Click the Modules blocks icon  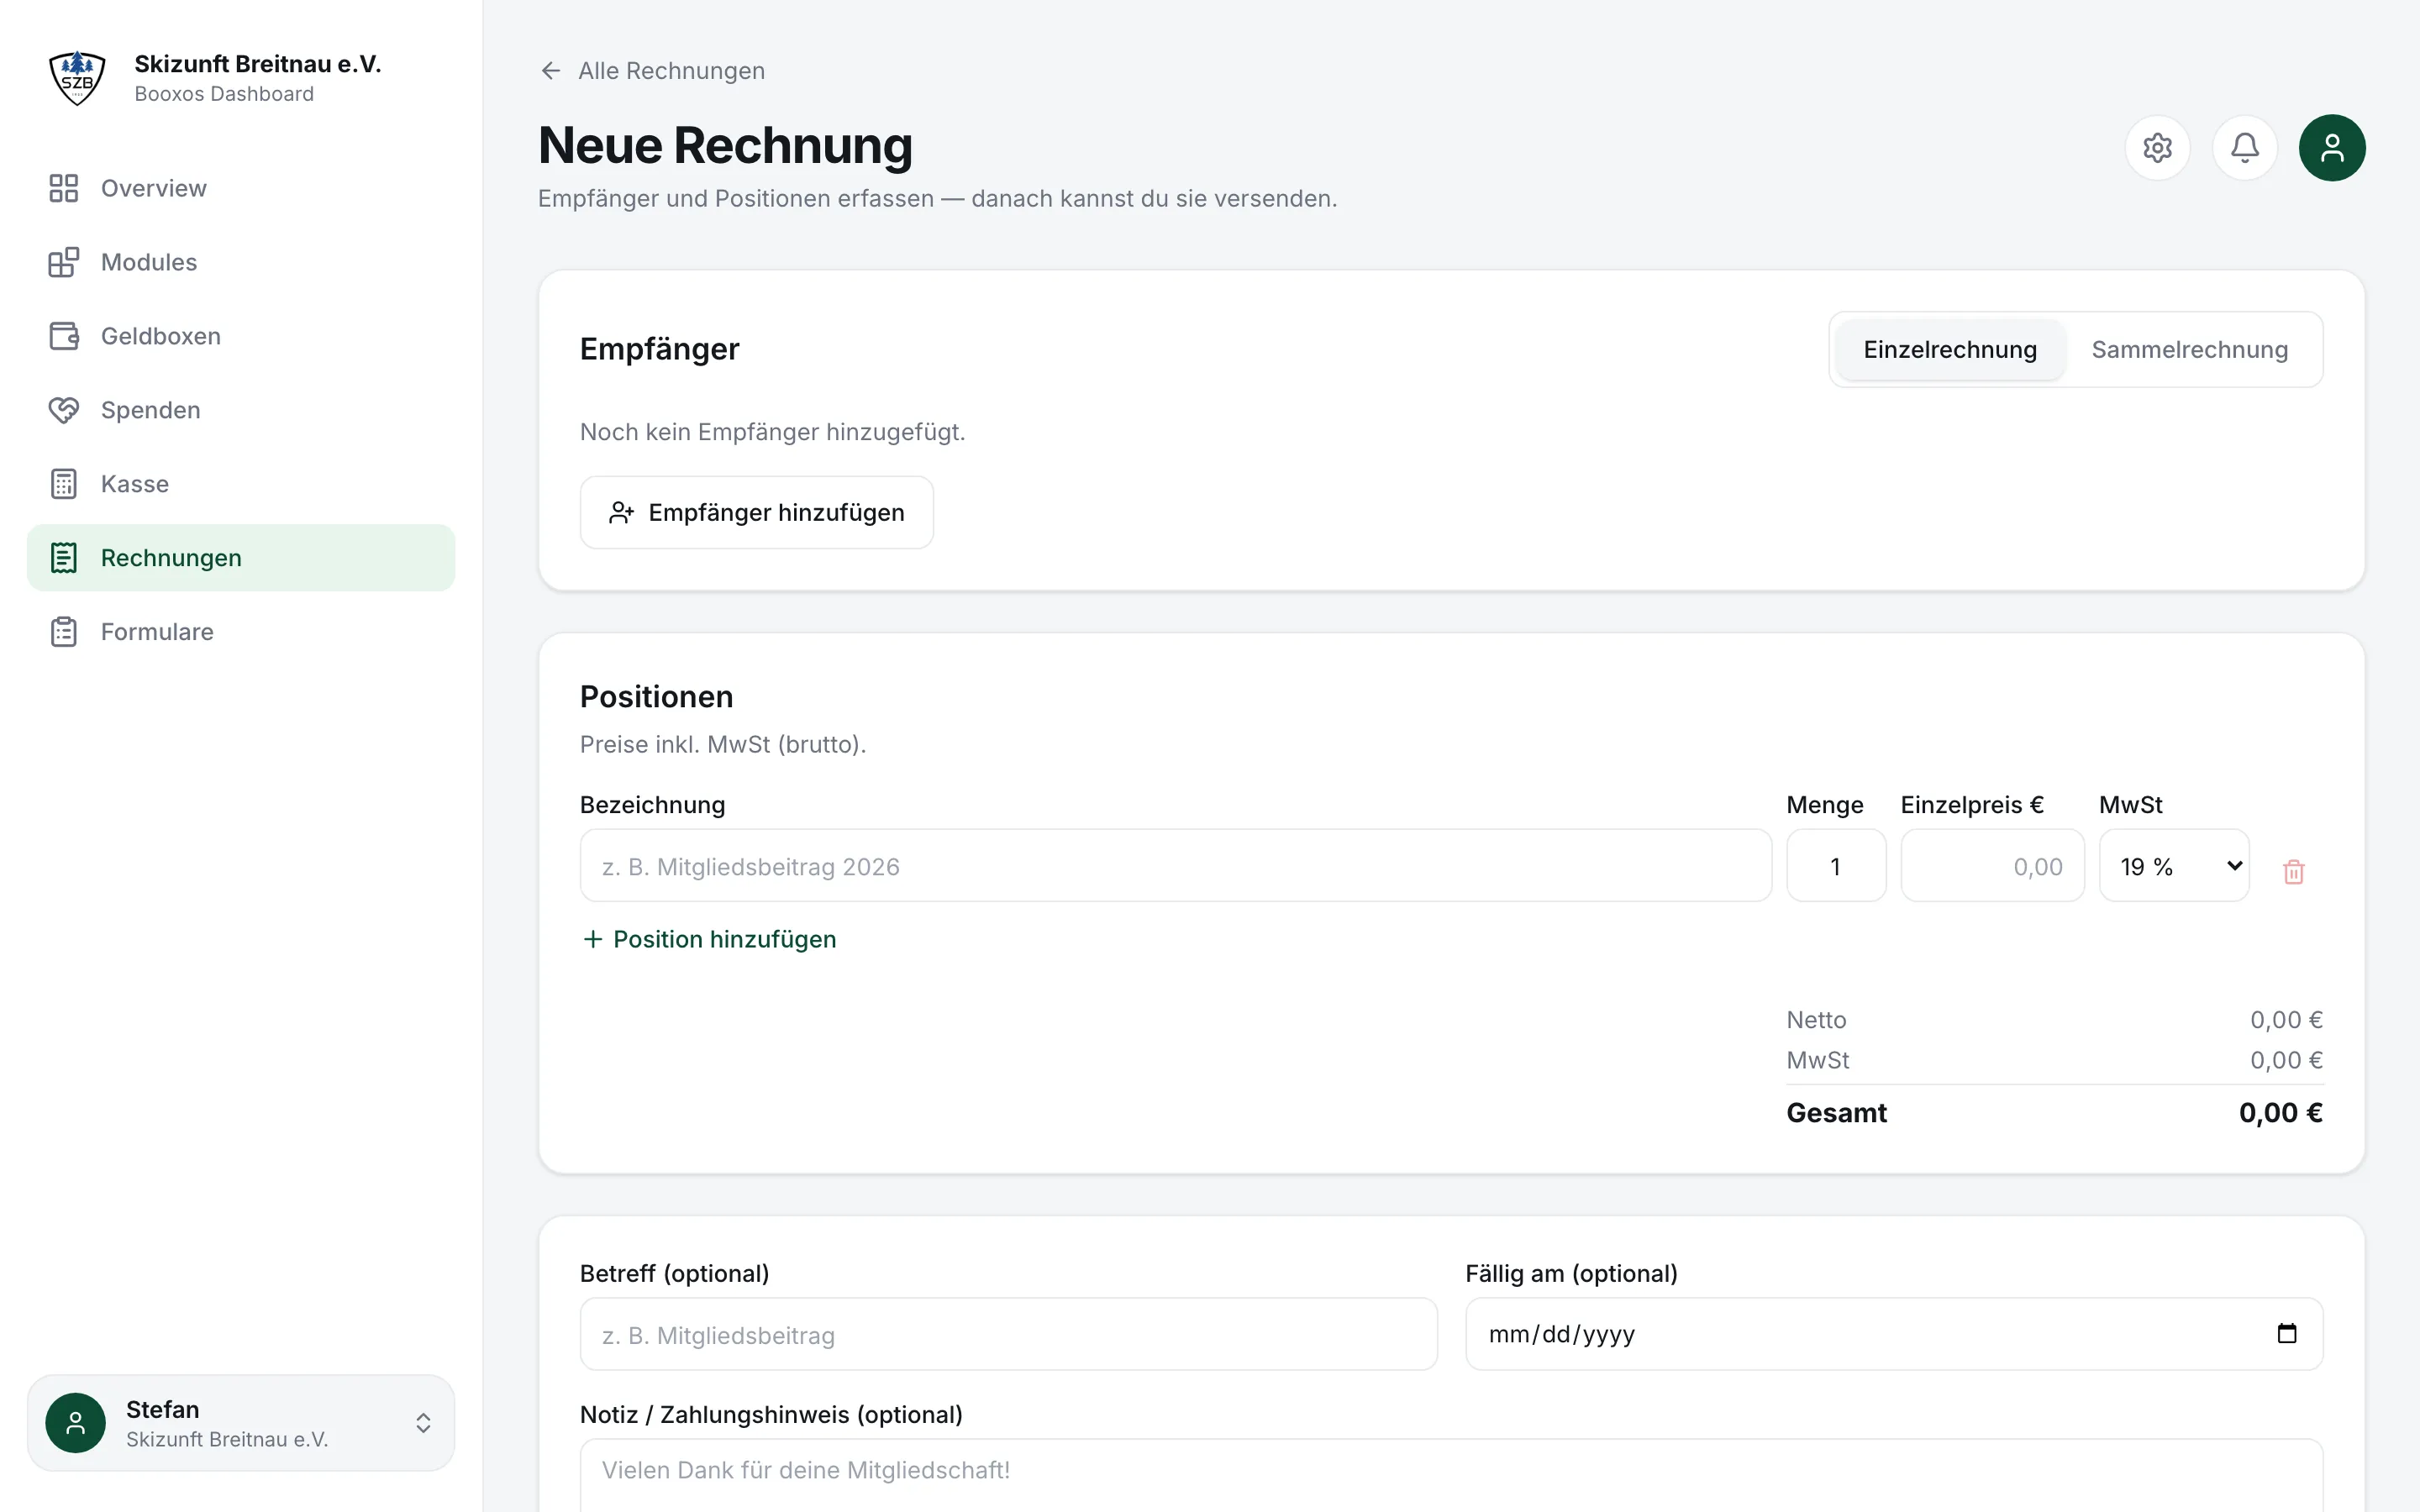pyautogui.click(x=64, y=262)
